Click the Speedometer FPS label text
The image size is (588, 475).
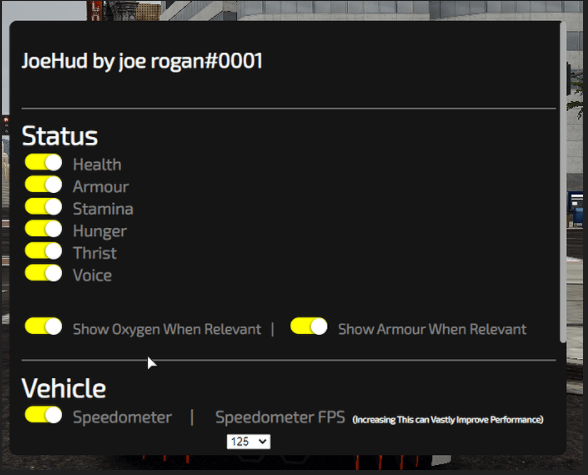pyautogui.click(x=280, y=417)
